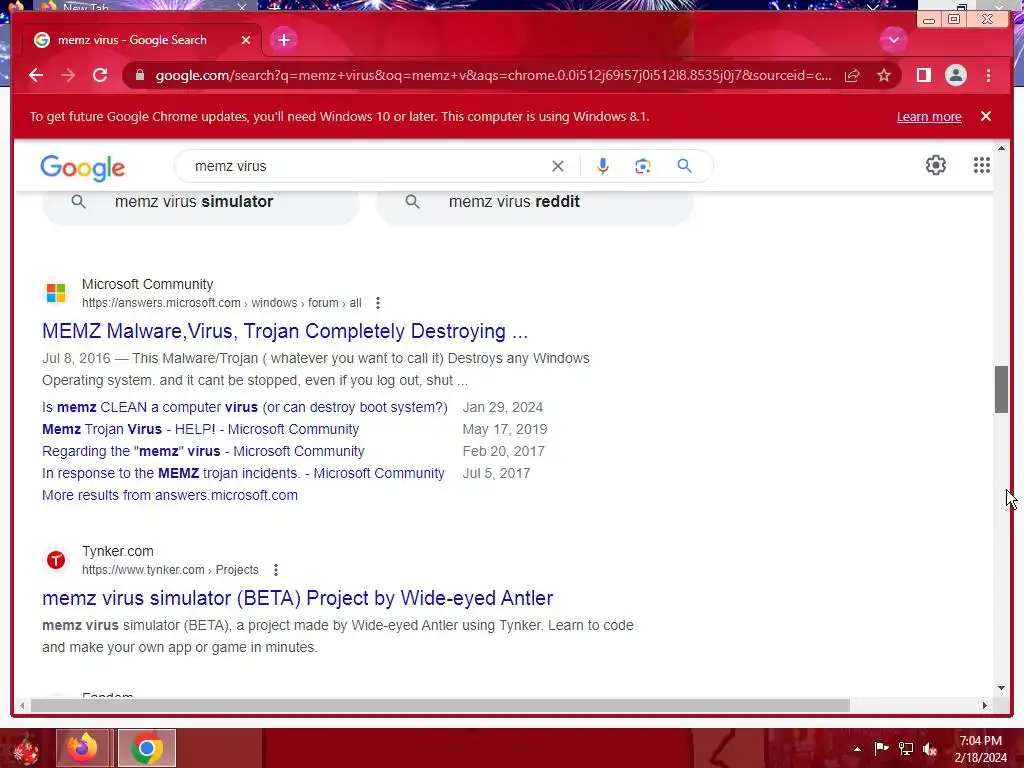1024x768 pixels.
Task: Clear the search box text
Action: [x=557, y=166]
